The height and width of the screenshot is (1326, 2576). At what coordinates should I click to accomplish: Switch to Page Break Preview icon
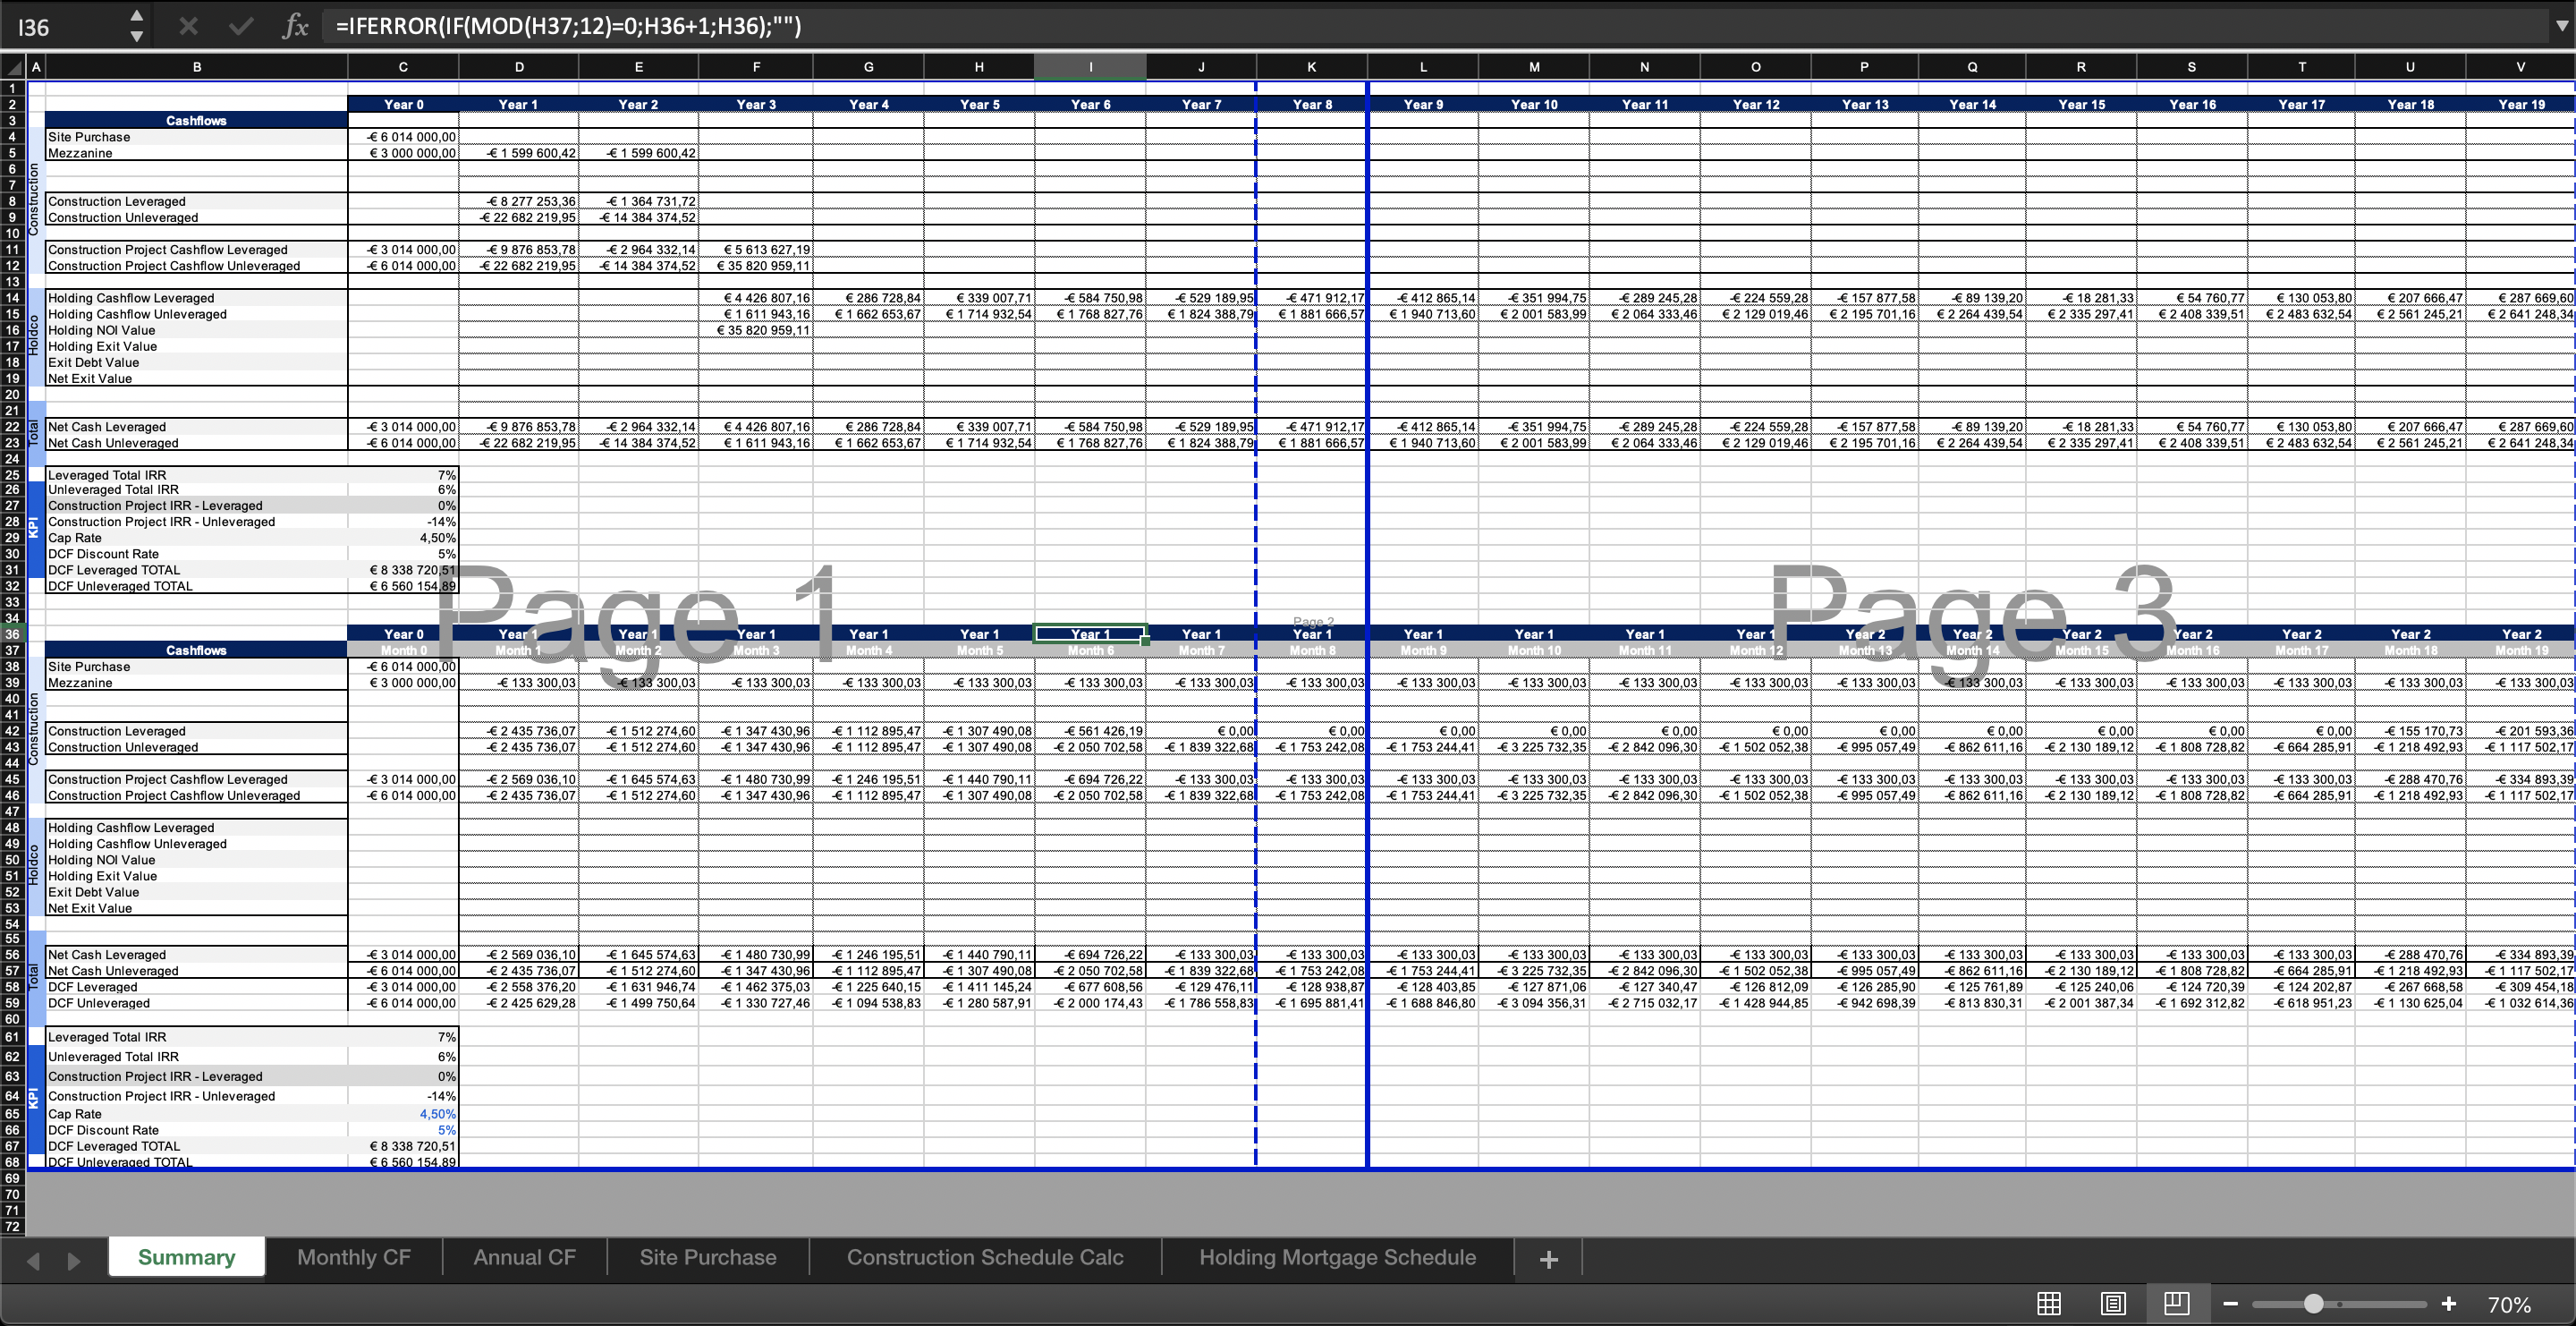[x=2176, y=1303]
